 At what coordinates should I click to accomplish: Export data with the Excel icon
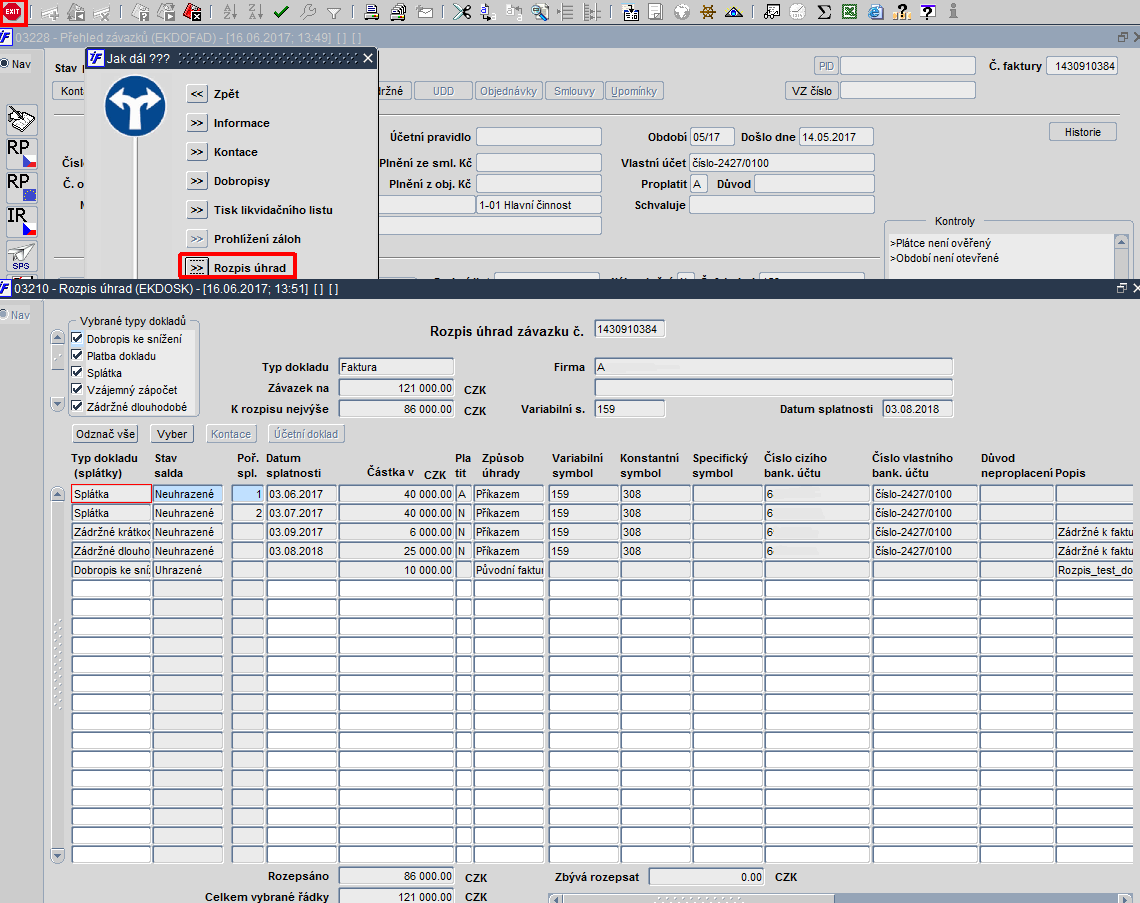[x=849, y=13]
